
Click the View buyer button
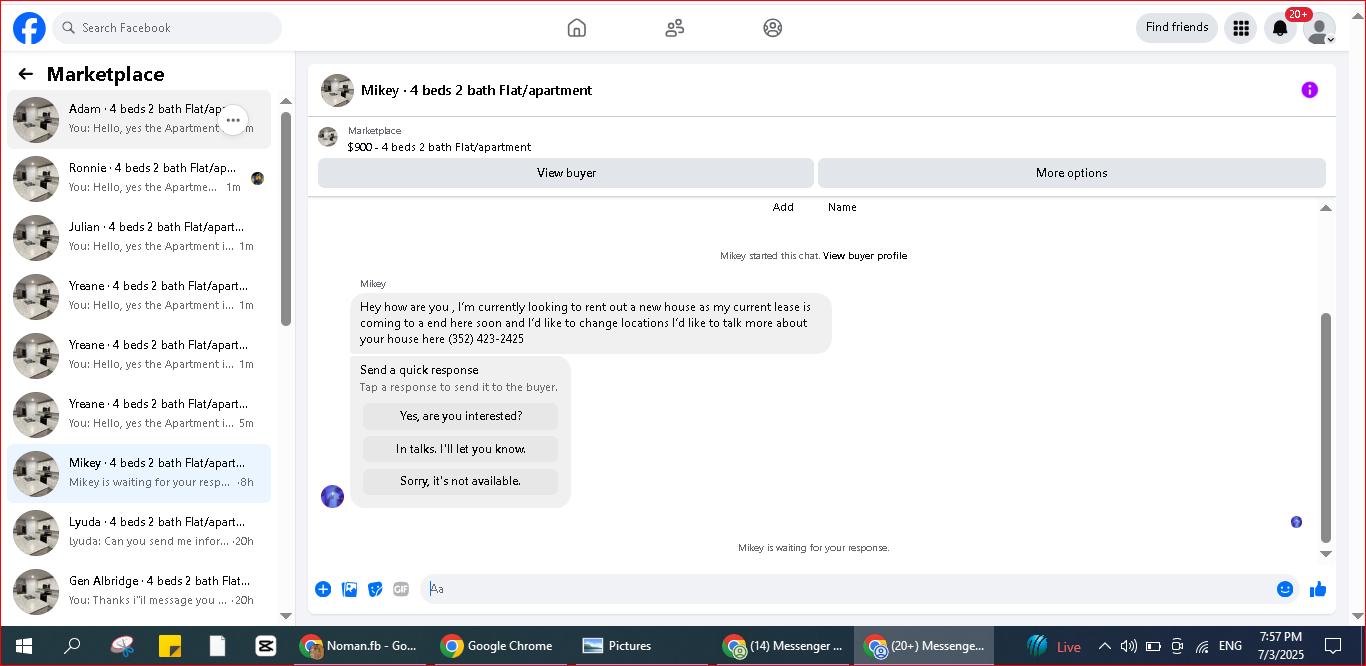pyautogui.click(x=566, y=173)
